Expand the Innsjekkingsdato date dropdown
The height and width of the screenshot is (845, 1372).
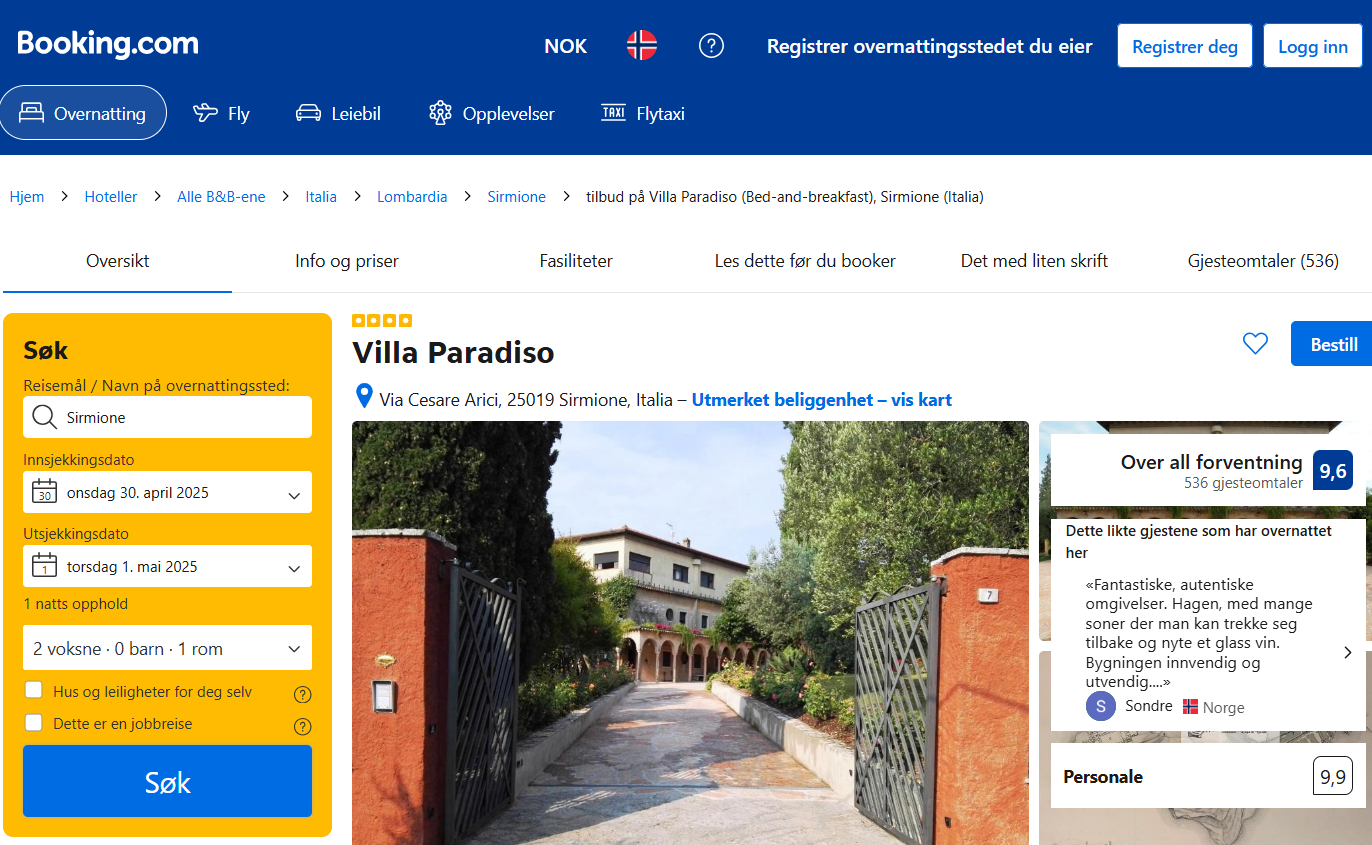168,493
